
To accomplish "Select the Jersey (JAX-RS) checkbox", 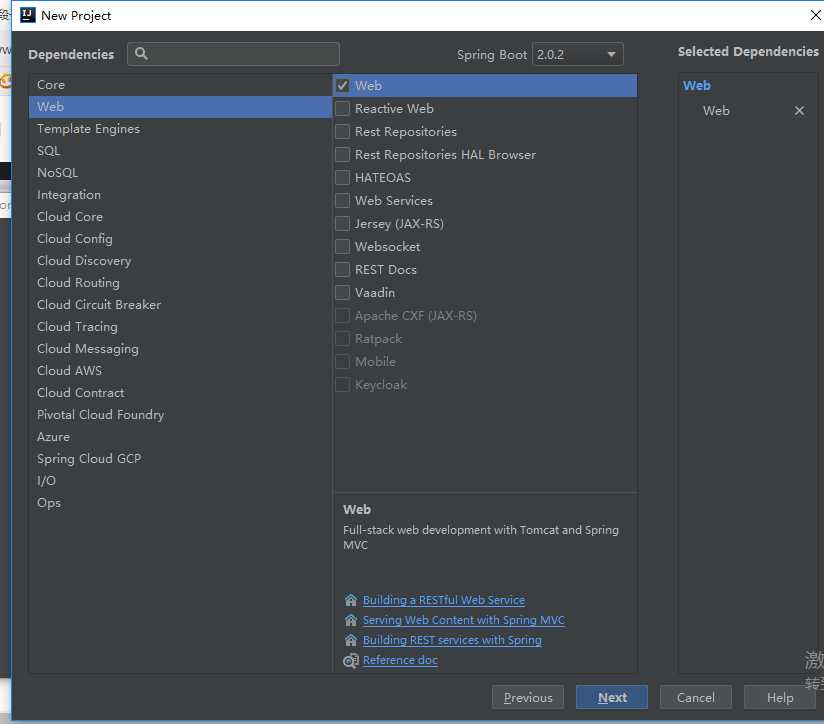I will 342,224.
